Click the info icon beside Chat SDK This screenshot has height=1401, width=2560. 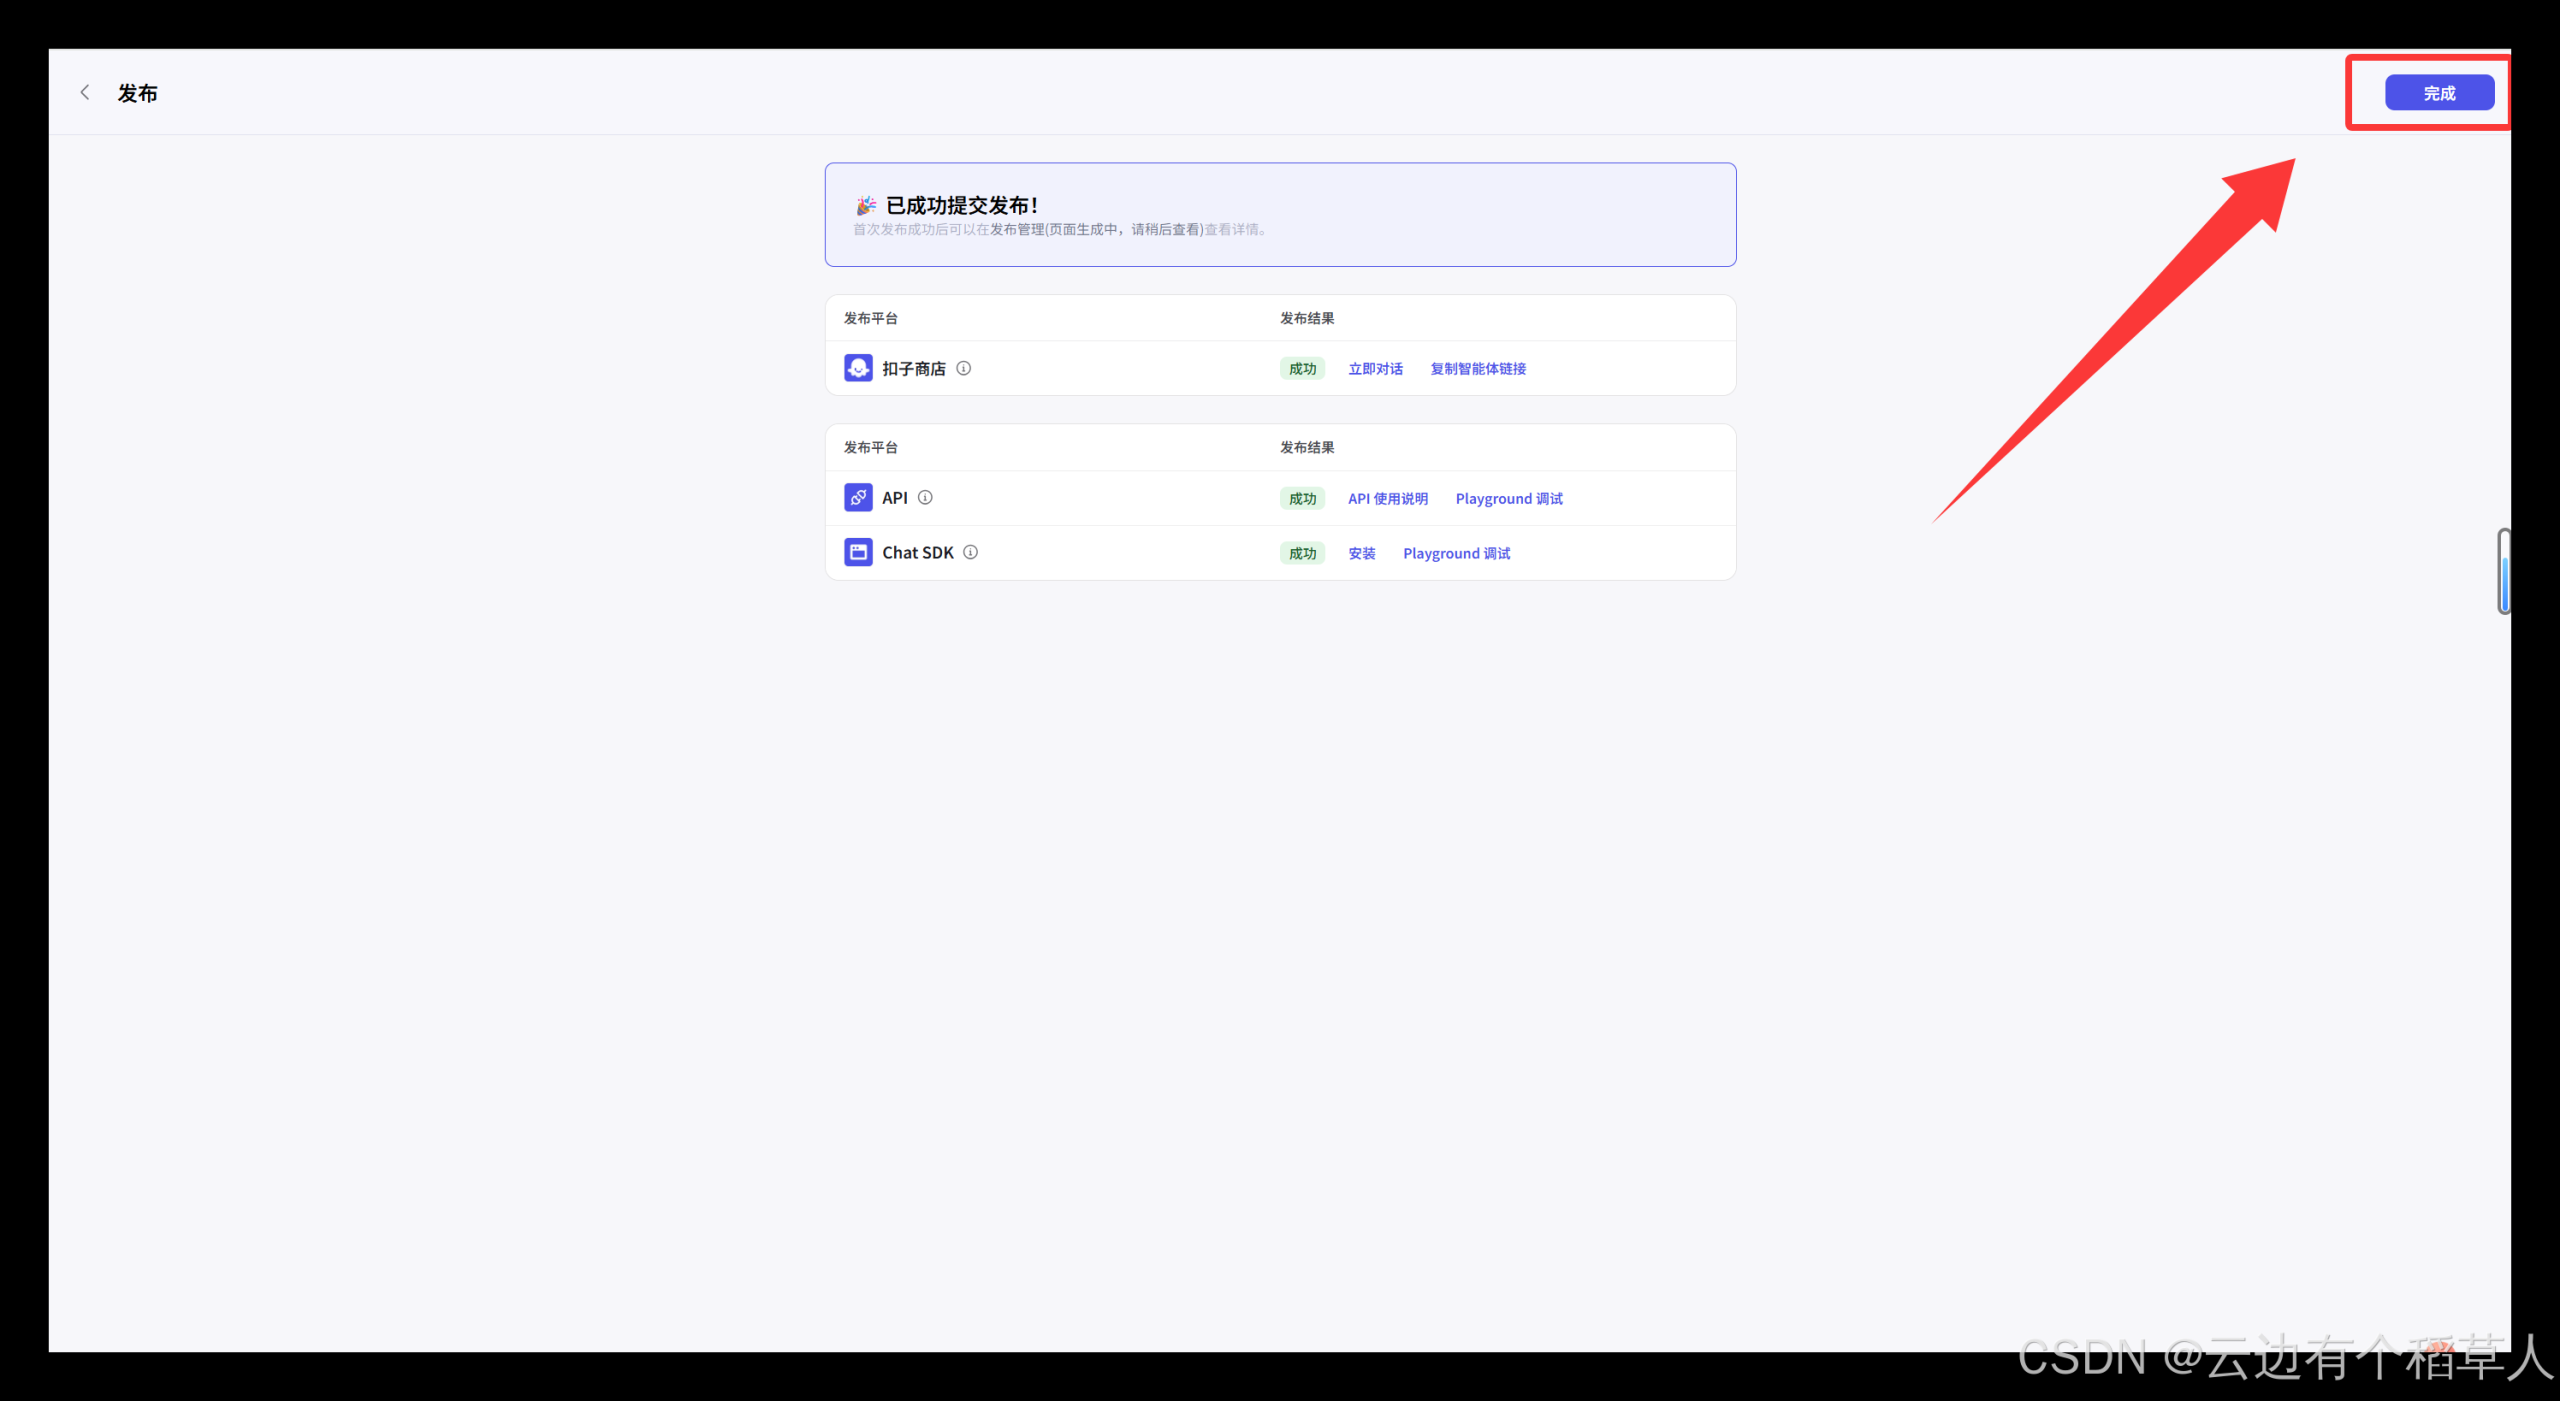click(x=971, y=553)
